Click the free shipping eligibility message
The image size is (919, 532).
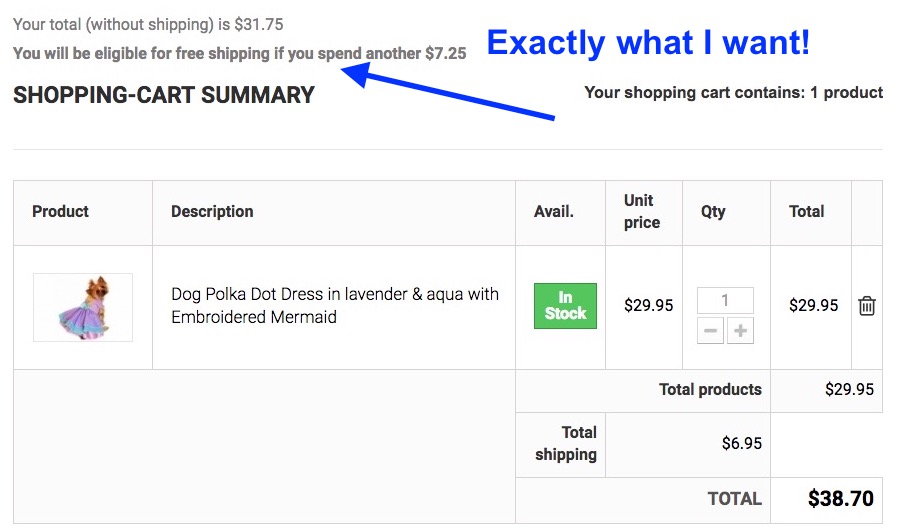240,53
